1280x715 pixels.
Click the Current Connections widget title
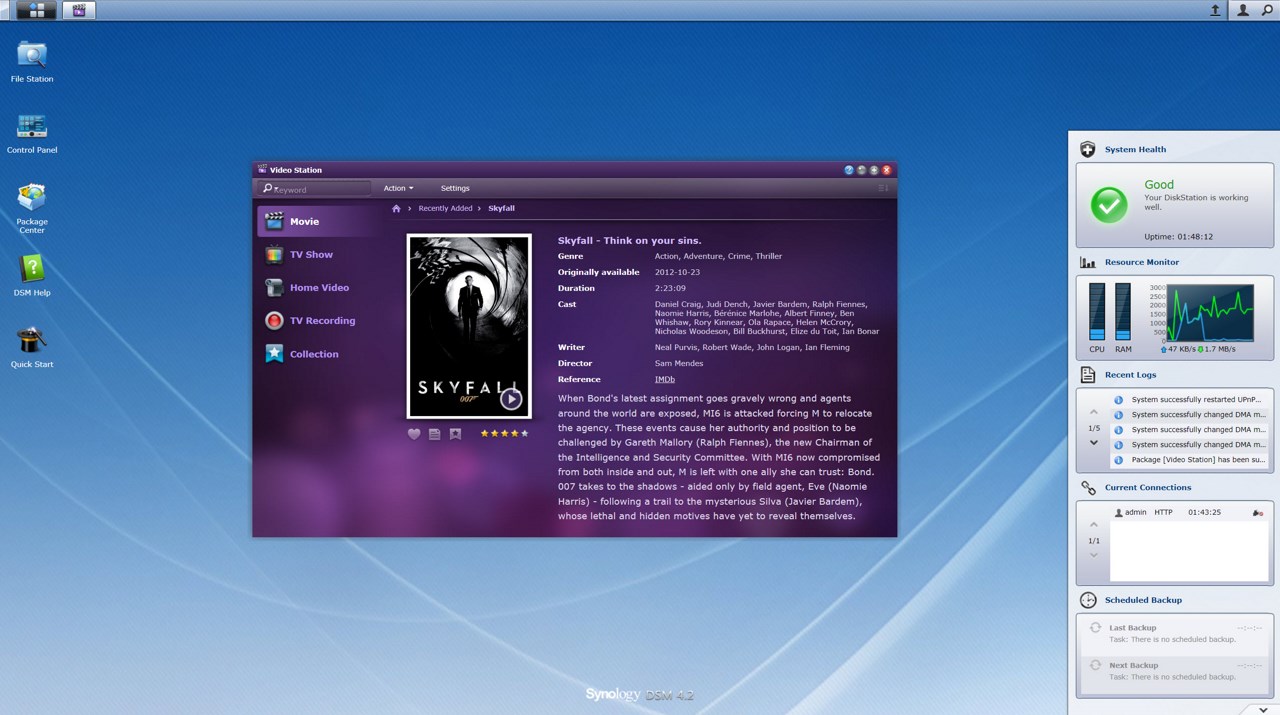(1148, 488)
